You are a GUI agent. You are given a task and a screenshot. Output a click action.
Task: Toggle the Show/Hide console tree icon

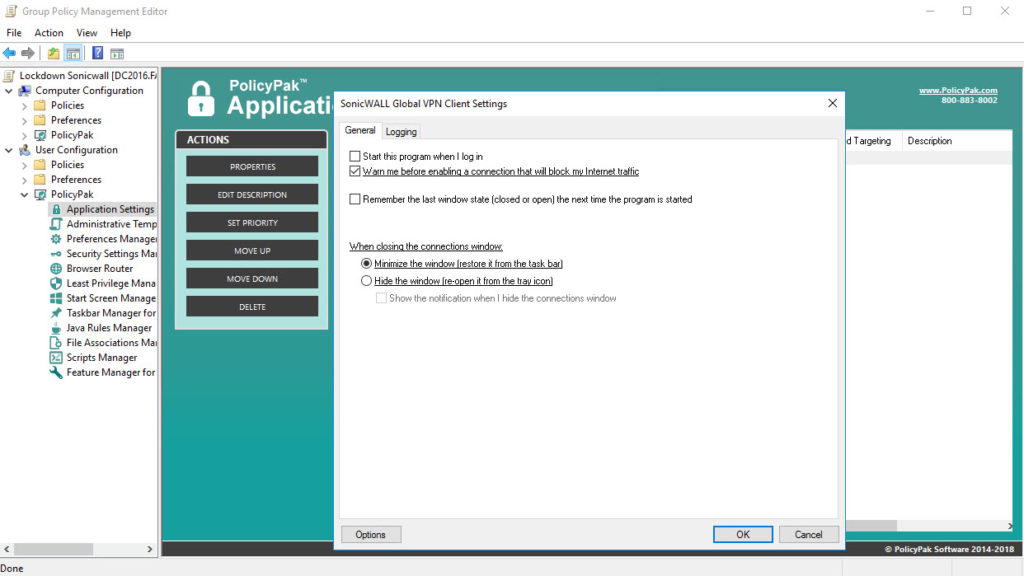73,54
